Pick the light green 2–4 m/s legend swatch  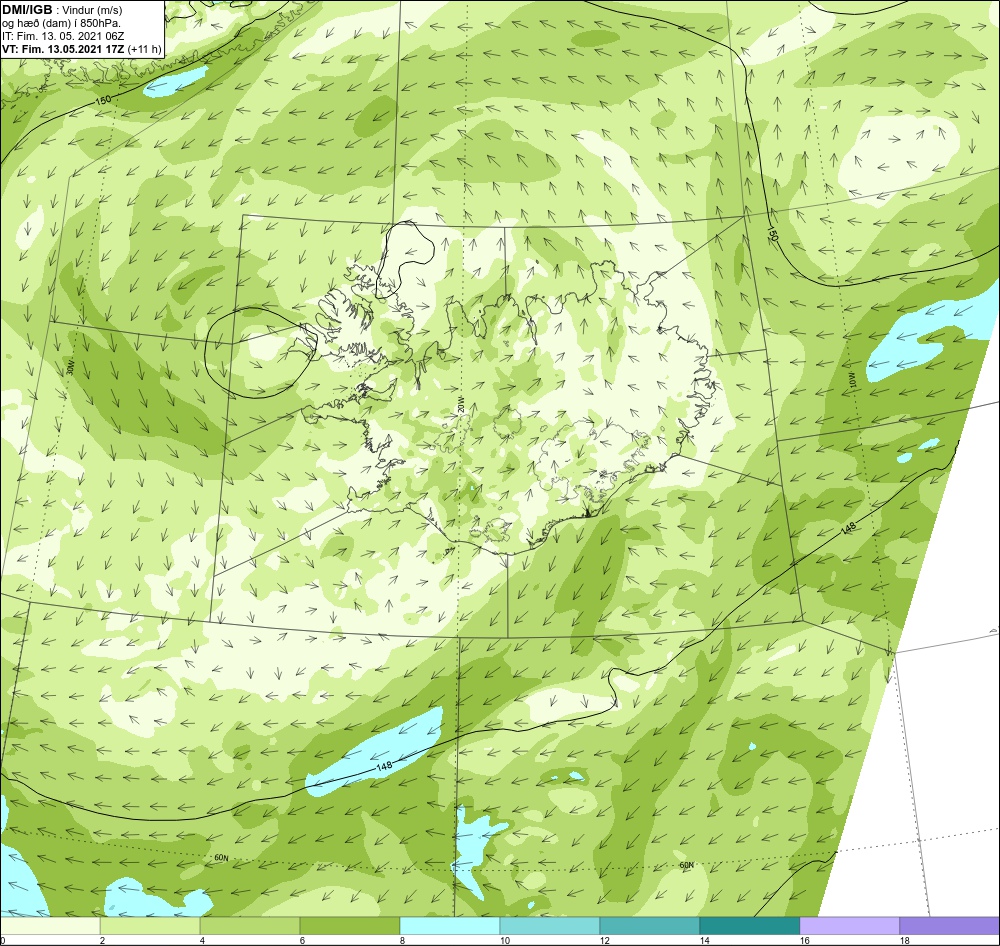point(150,926)
